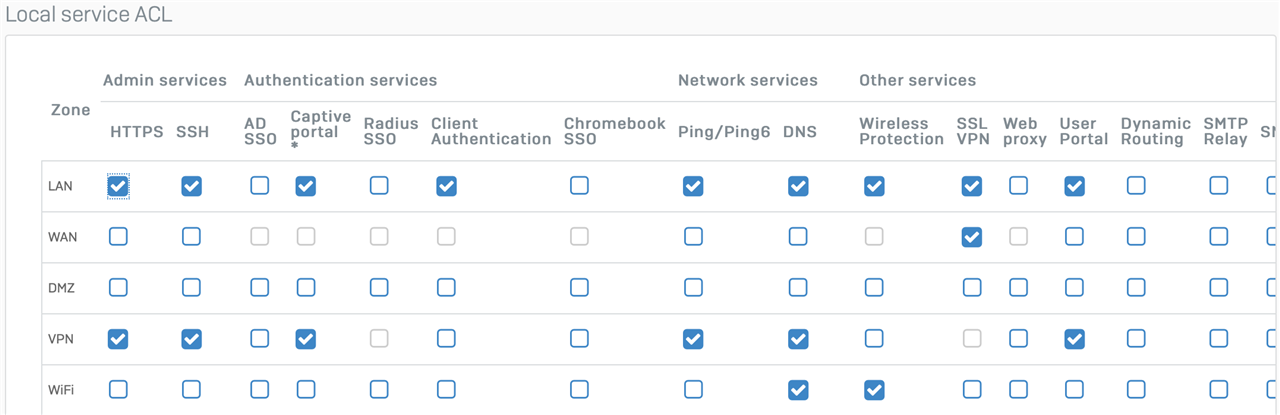Disable Ping/Ping6 for VPN zone
This screenshot has width=1280, height=415.
(693, 339)
